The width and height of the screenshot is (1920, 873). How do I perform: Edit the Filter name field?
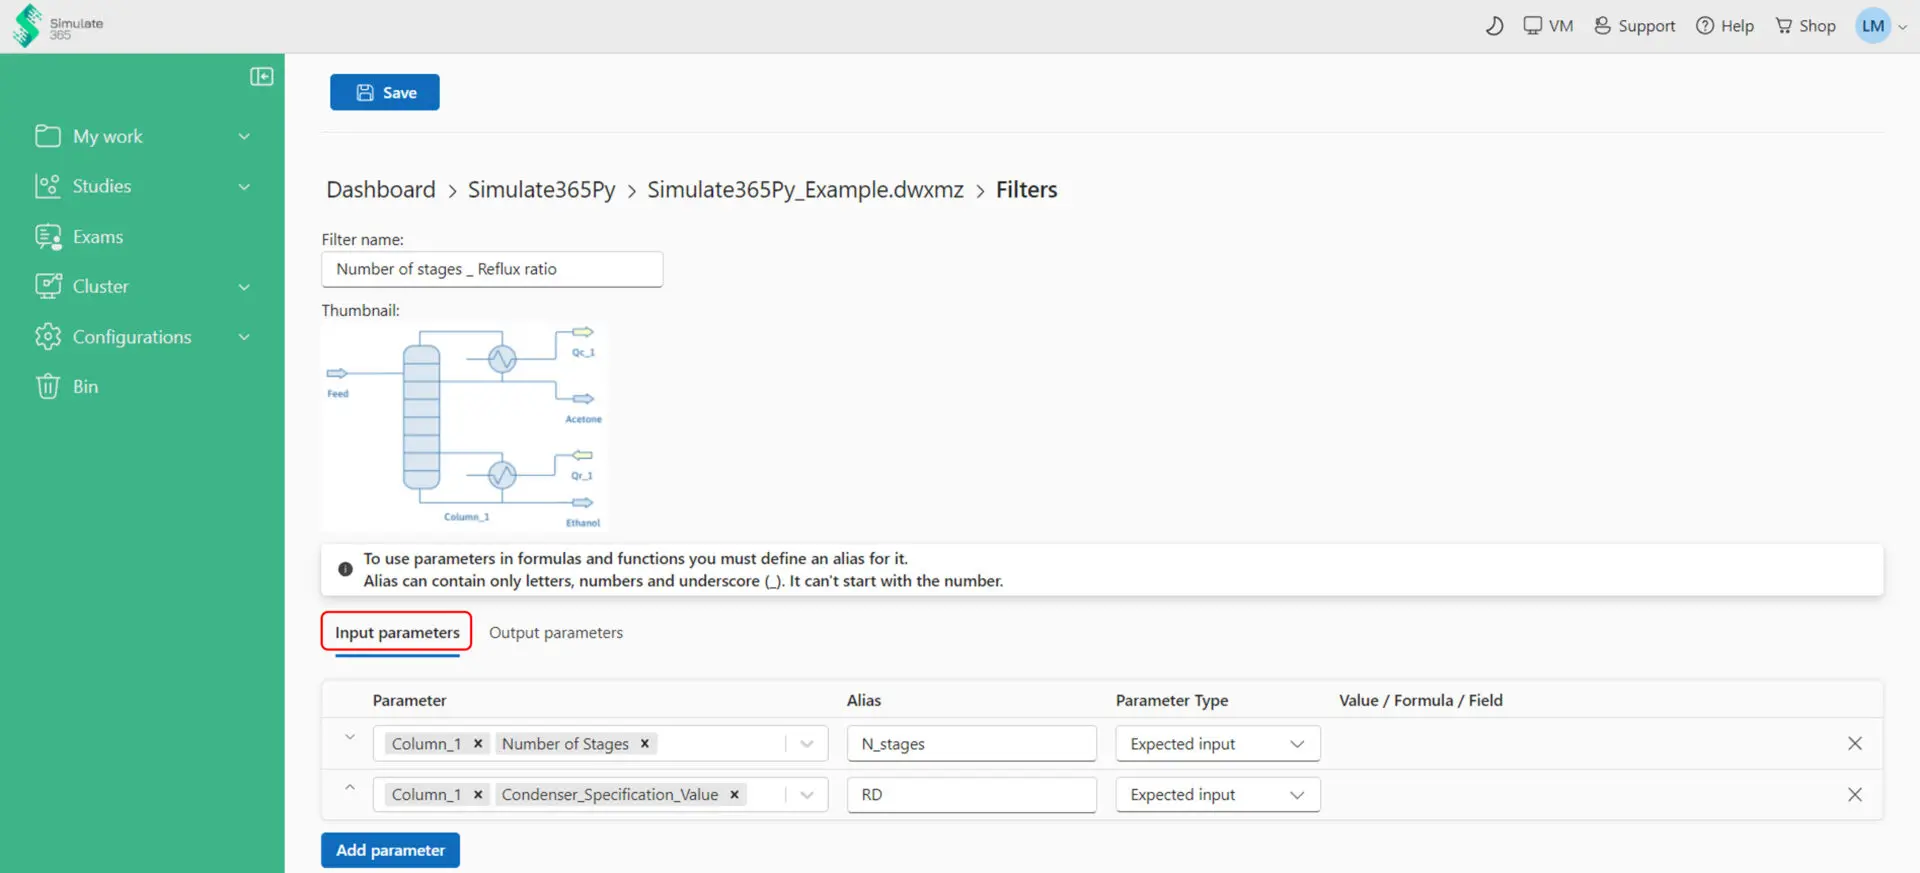click(492, 269)
